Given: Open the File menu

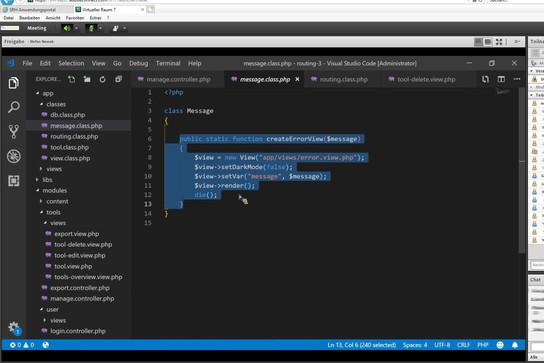Looking at the screenshot, I should pos(27,63).
